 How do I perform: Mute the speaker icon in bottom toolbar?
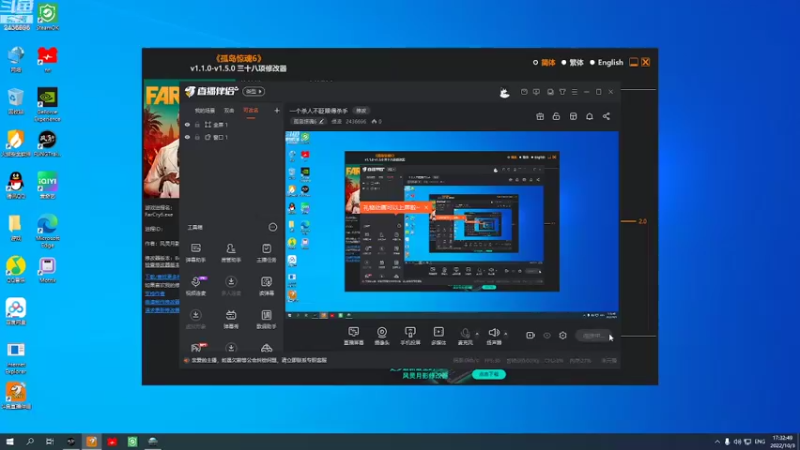click(x=493, y=334)
